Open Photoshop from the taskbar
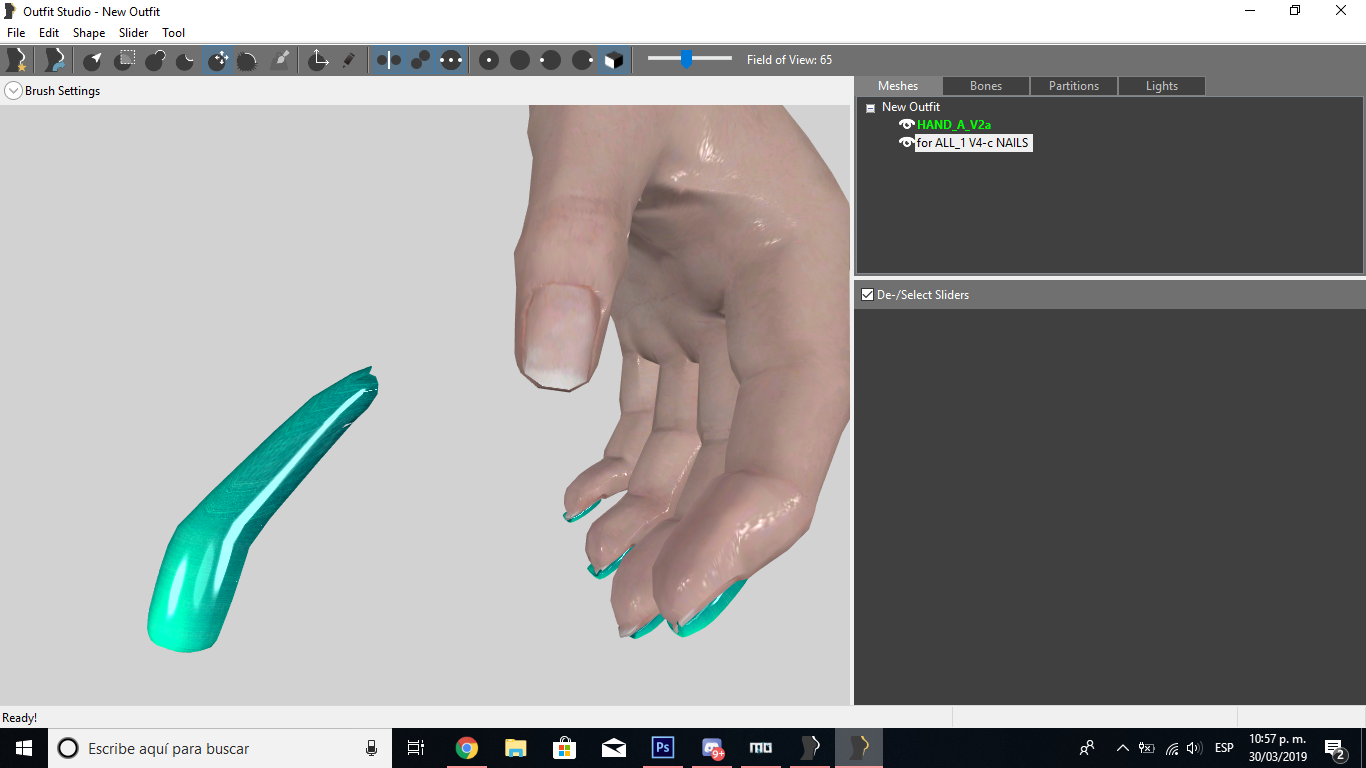Image resolution: width=1366 pixels, height=768 pixels. point(662,748)
